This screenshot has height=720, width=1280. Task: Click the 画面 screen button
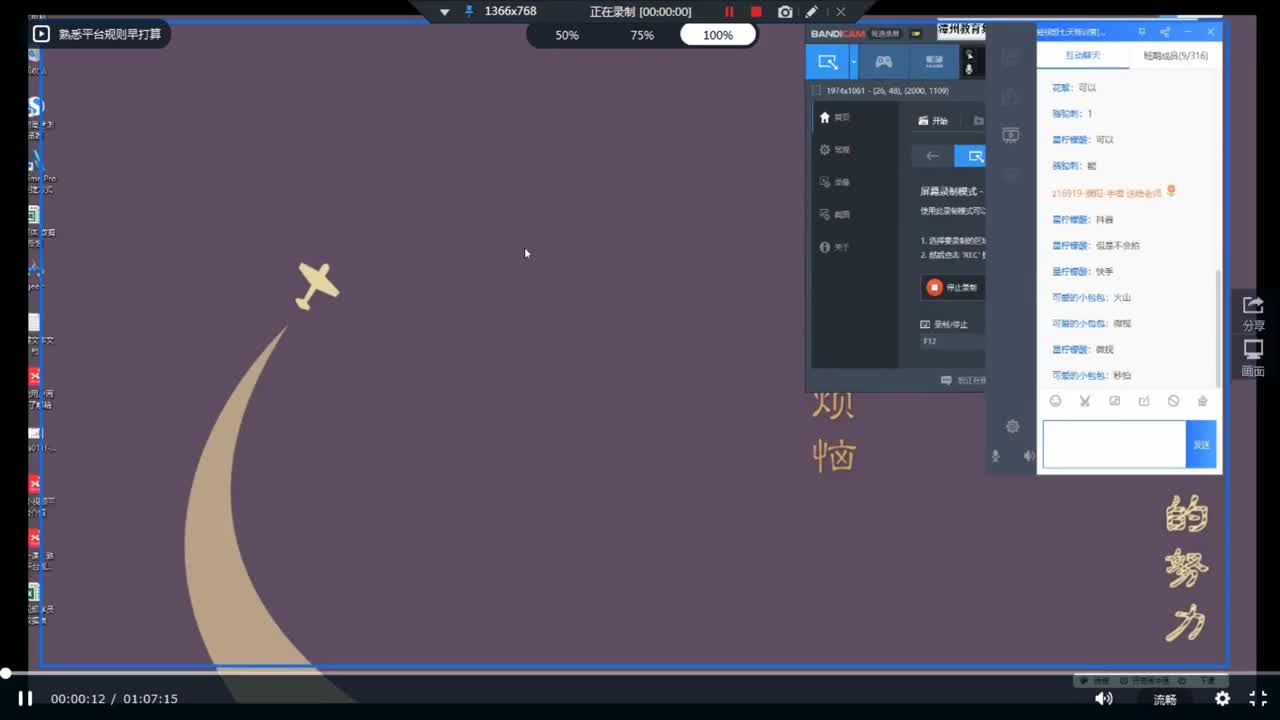pos(1253,358)
